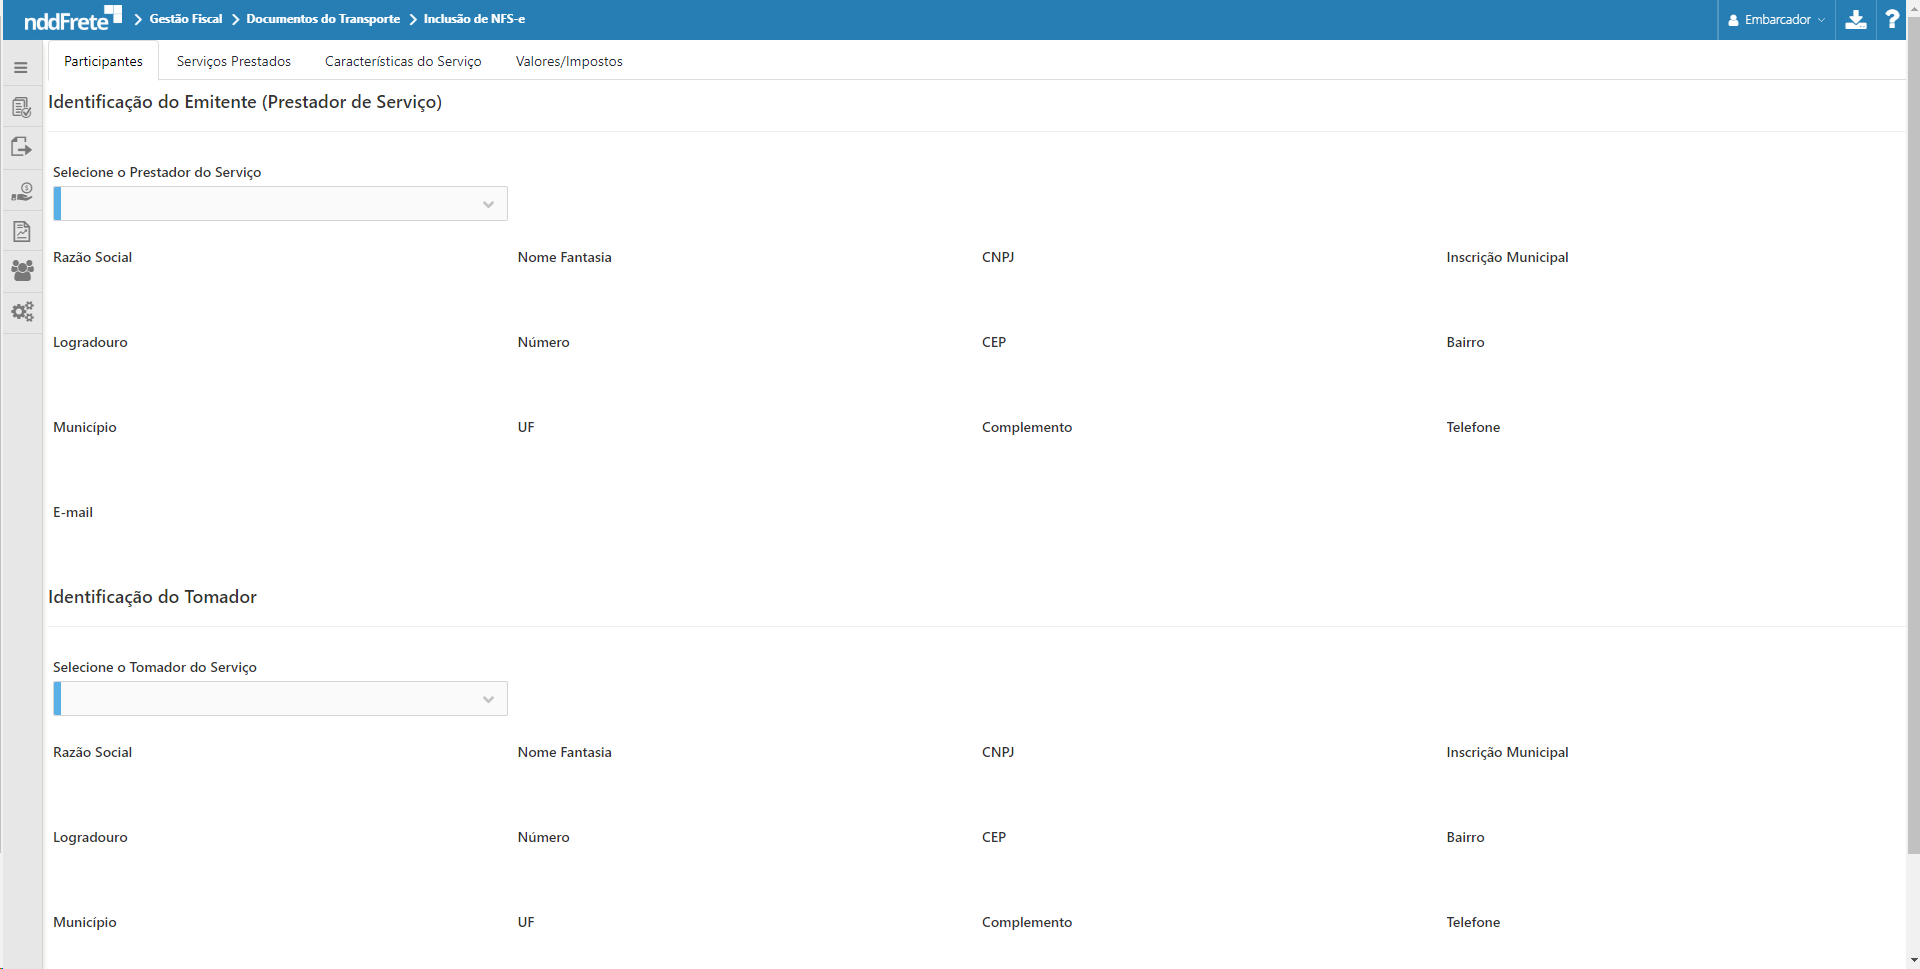1920x969 pixels.
Task: Open the Características do Serviço tab
Action: 403,61
